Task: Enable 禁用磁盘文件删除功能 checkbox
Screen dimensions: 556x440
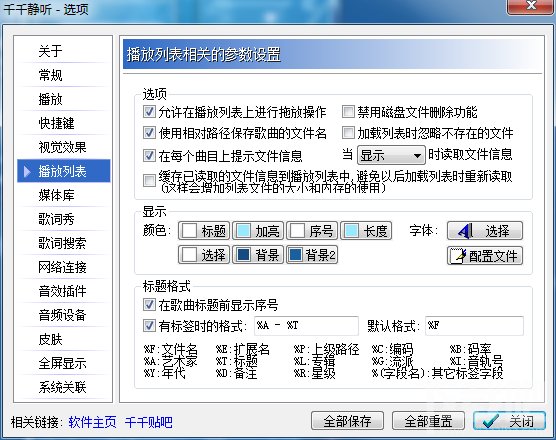Action: point(348,112)
